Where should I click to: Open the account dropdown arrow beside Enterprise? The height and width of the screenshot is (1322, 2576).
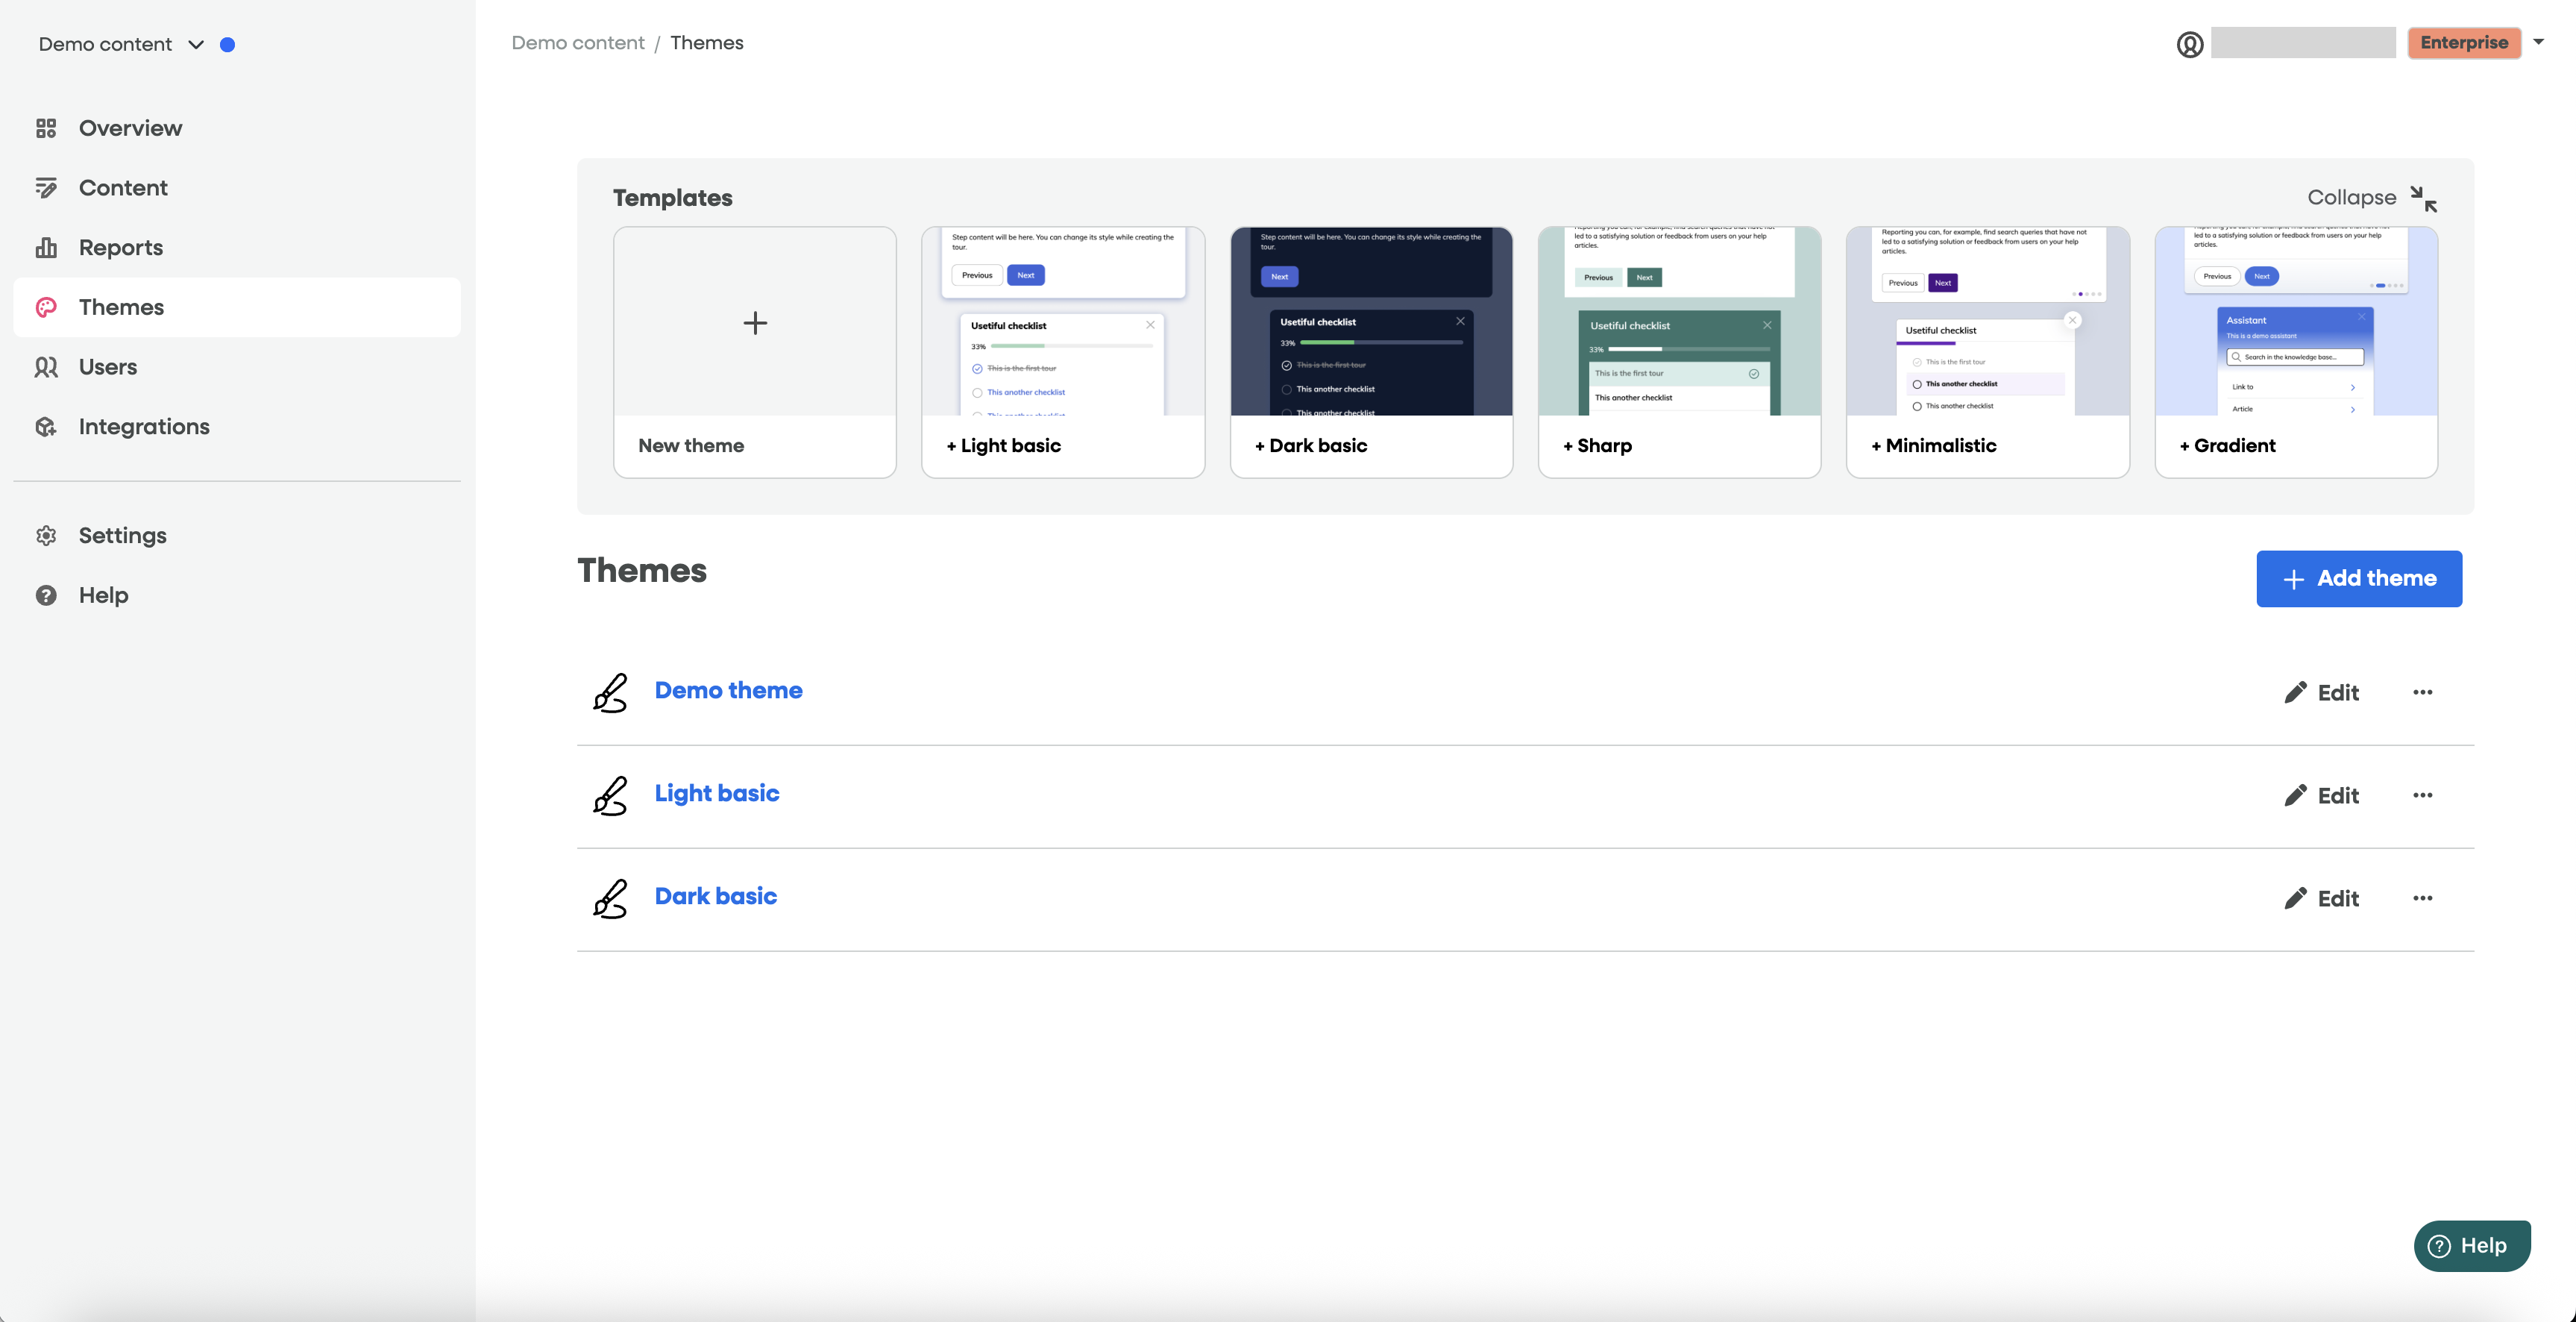point(2538,42)
